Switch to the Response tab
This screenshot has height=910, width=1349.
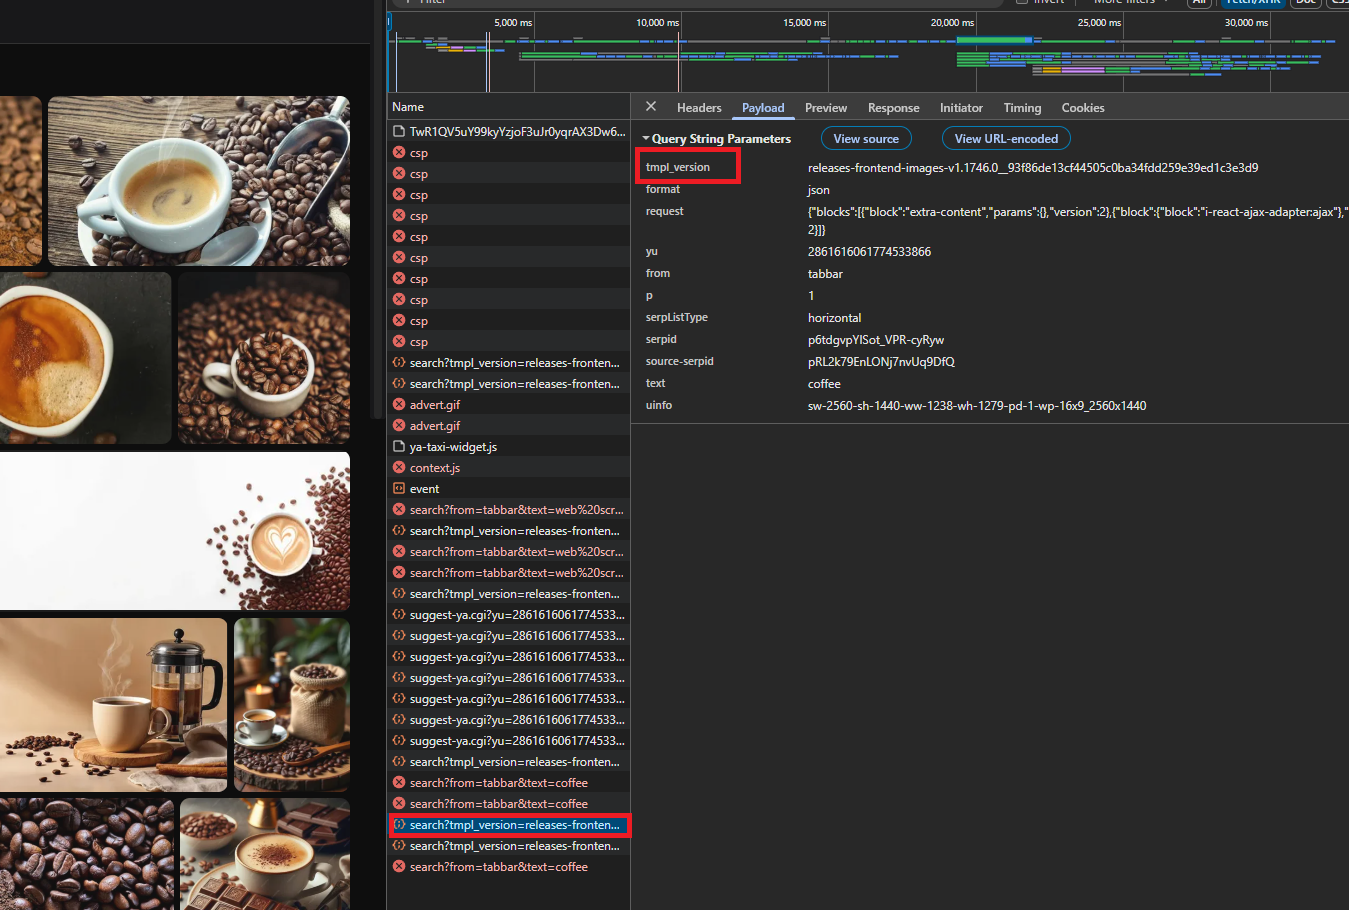pos(894,108)
